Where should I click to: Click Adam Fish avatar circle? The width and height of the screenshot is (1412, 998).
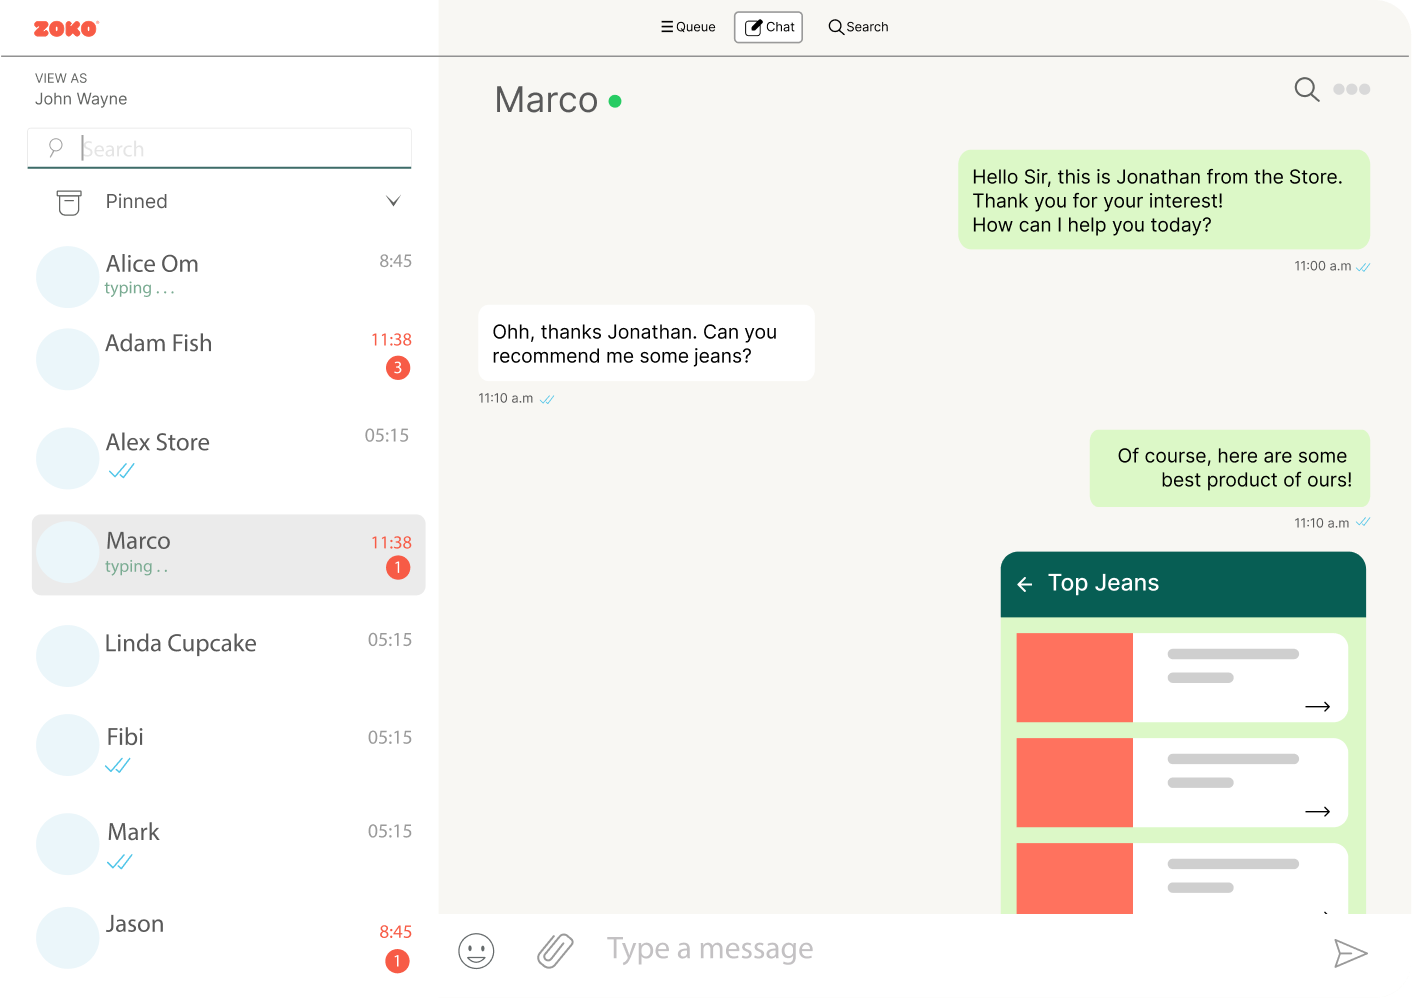(x=67, y=359)
